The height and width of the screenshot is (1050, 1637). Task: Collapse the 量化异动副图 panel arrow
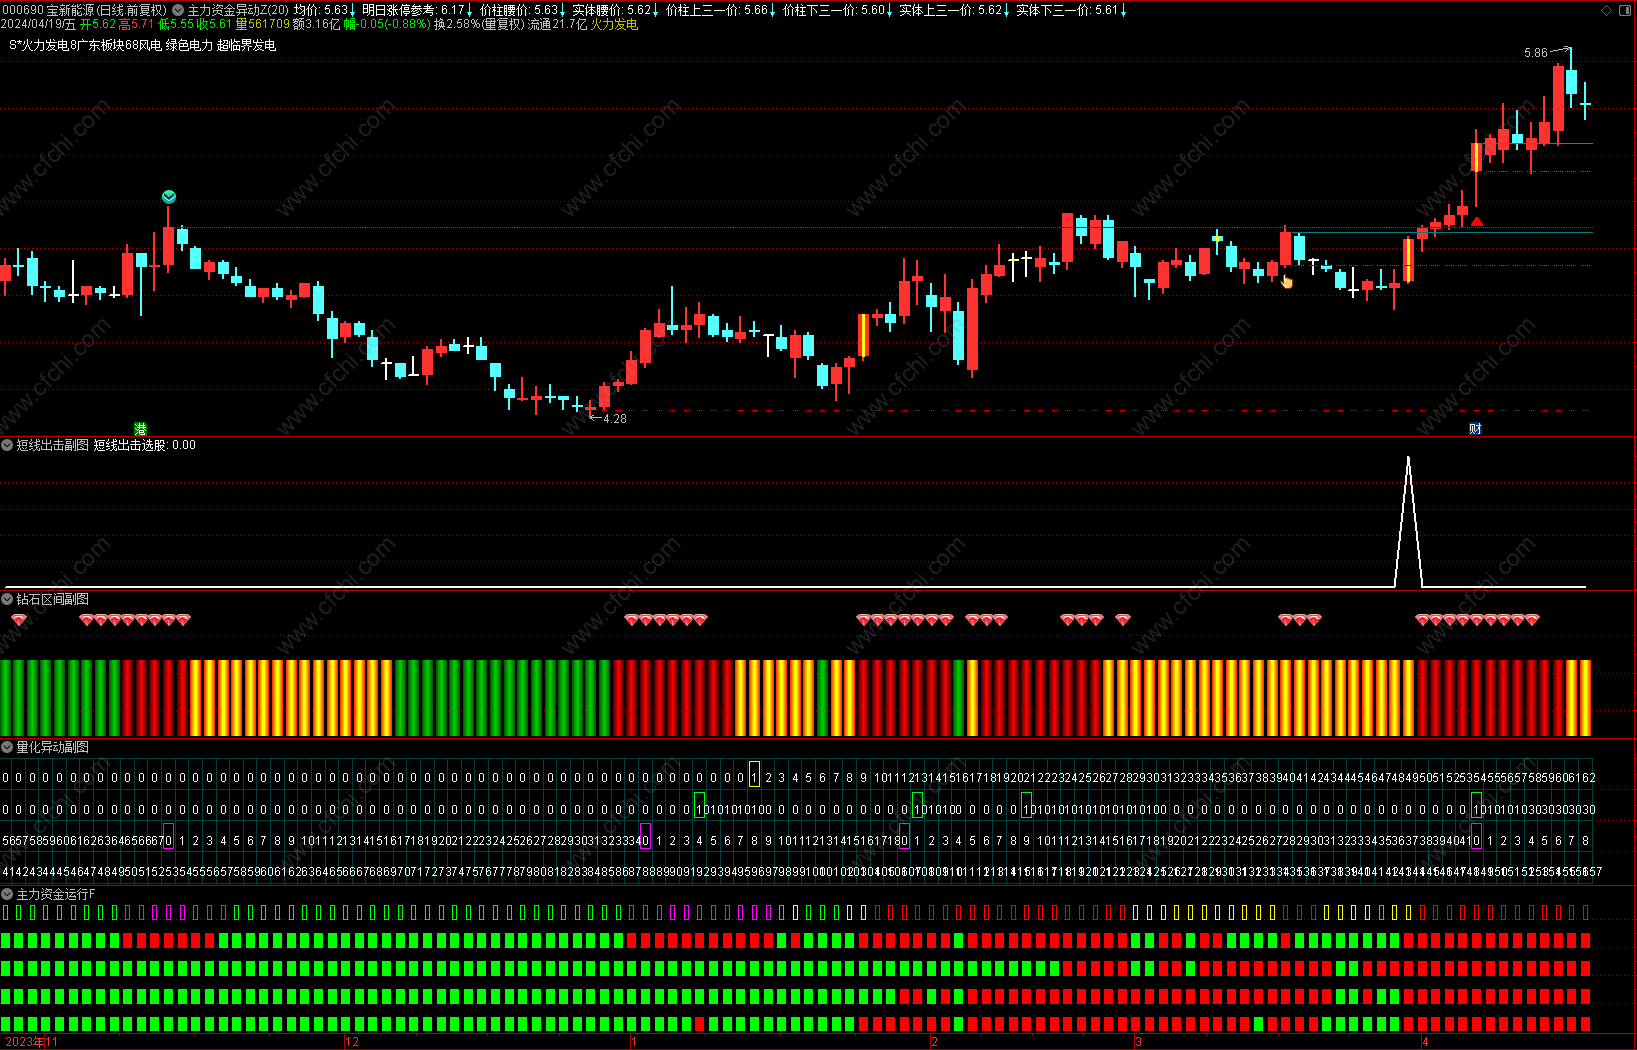pyautogui.click(x=7, y=747)
